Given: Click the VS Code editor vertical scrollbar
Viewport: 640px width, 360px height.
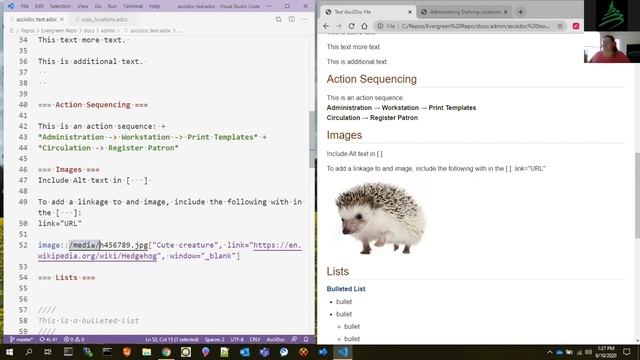Looking at the screenshot, I should point(312,139).
